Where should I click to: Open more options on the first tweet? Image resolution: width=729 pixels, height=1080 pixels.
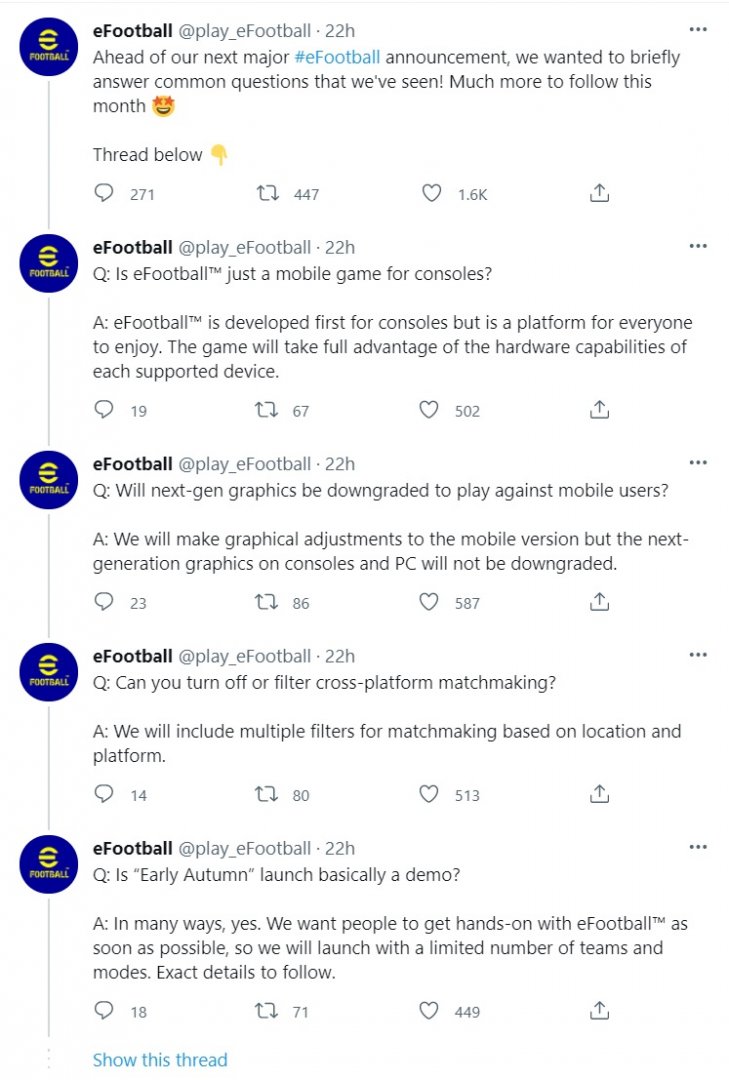click(x=698, y=30)
